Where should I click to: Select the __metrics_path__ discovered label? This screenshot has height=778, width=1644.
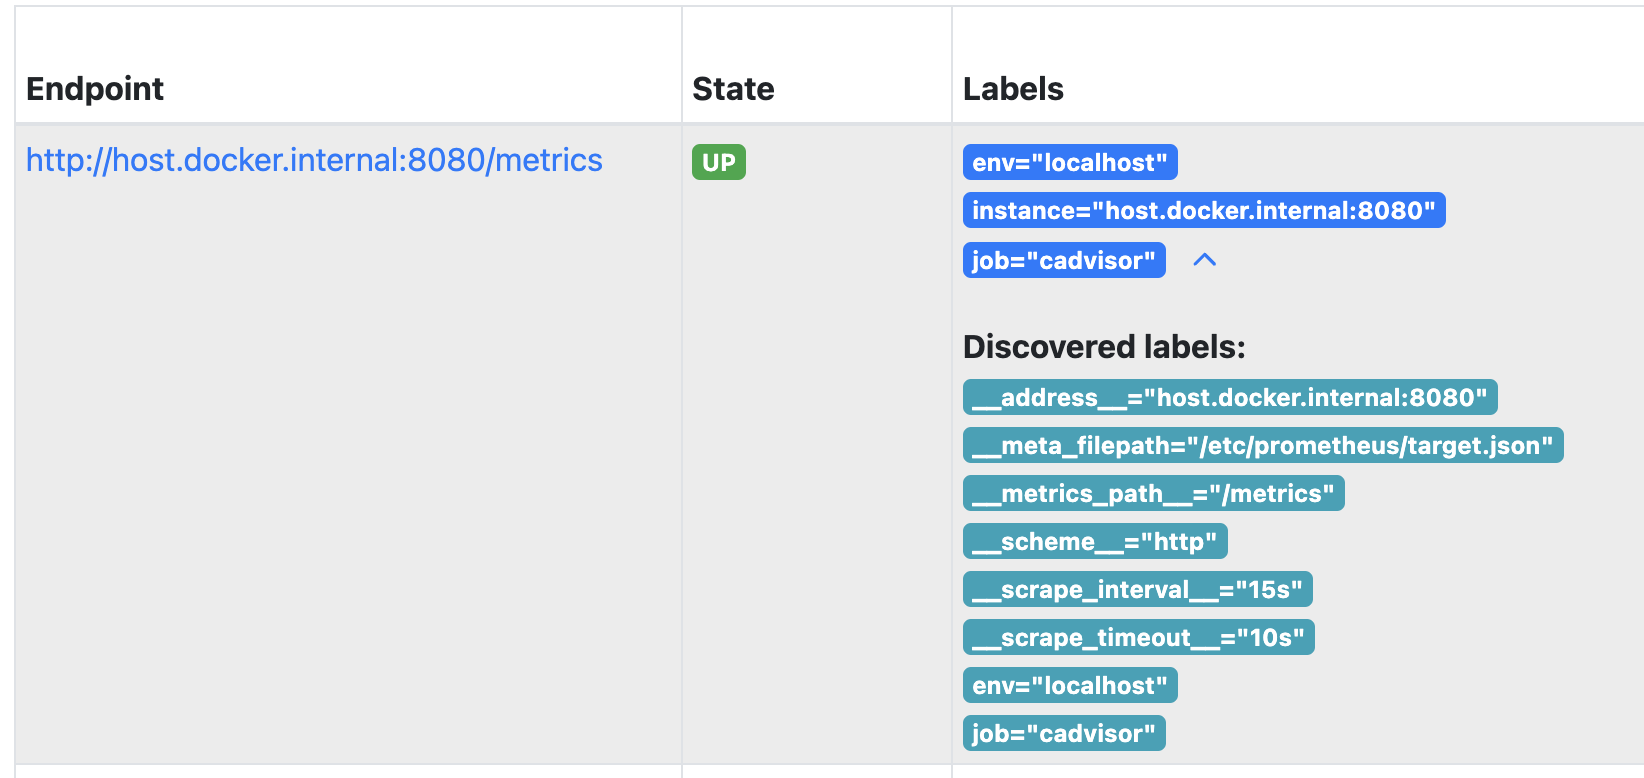coord(1154,493)
